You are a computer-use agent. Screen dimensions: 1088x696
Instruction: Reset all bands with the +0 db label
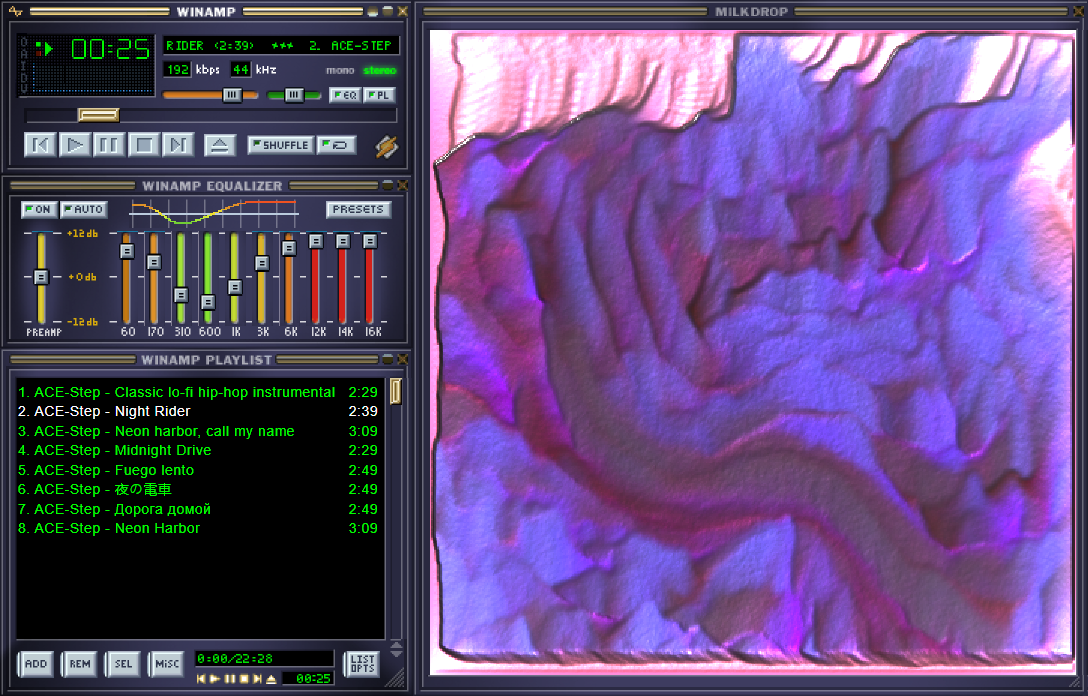pos(82,277)
